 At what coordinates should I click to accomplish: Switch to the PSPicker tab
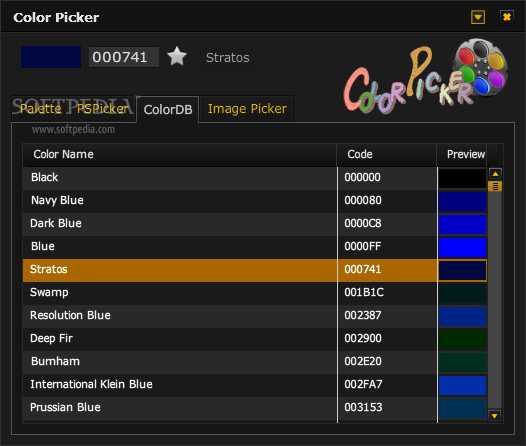pyautogui.click(x=103, y=109)
